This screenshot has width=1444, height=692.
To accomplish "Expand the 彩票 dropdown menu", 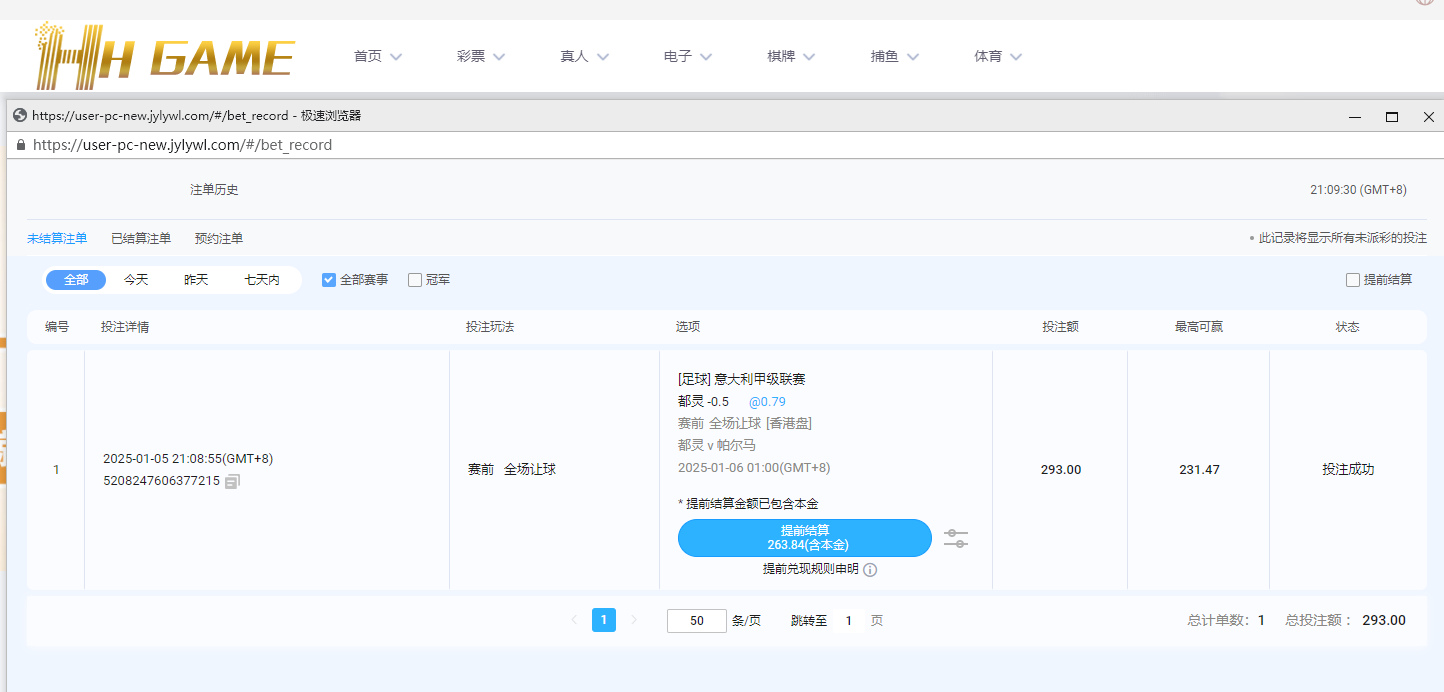I will click(480, 57).
